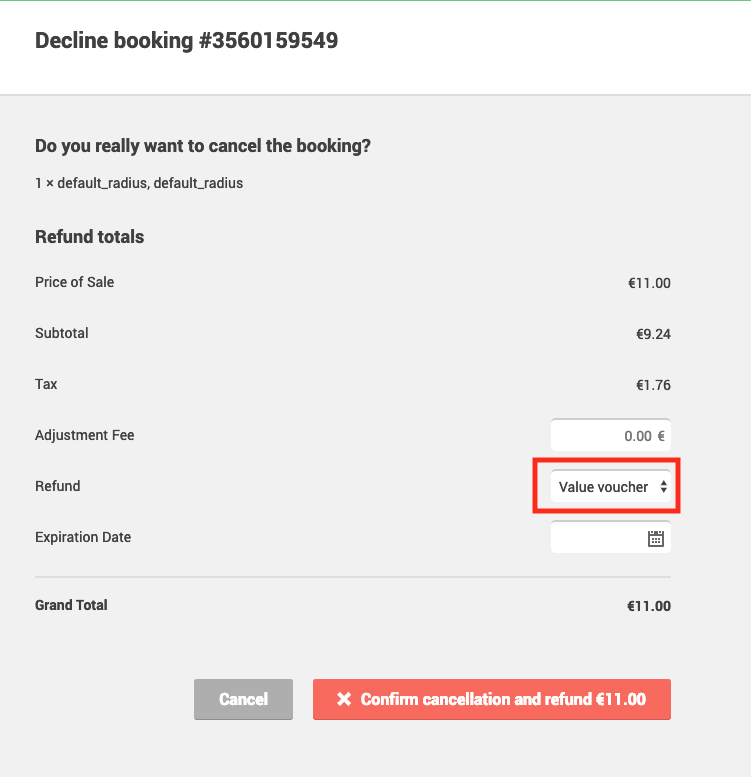751x777 pixels.
Task: Confirm cancellation and refund €11.00
Action: tap(491, 699)
